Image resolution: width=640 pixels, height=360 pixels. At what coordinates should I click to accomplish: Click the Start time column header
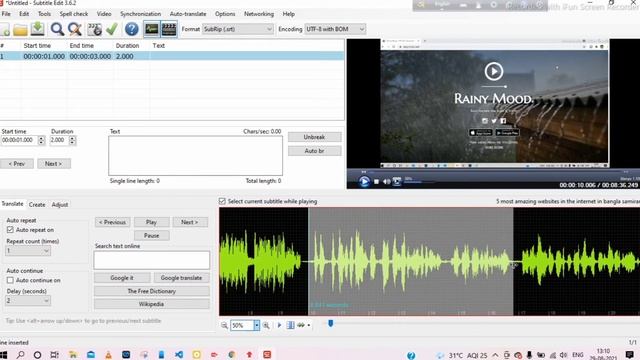click(x=37, y=46)
